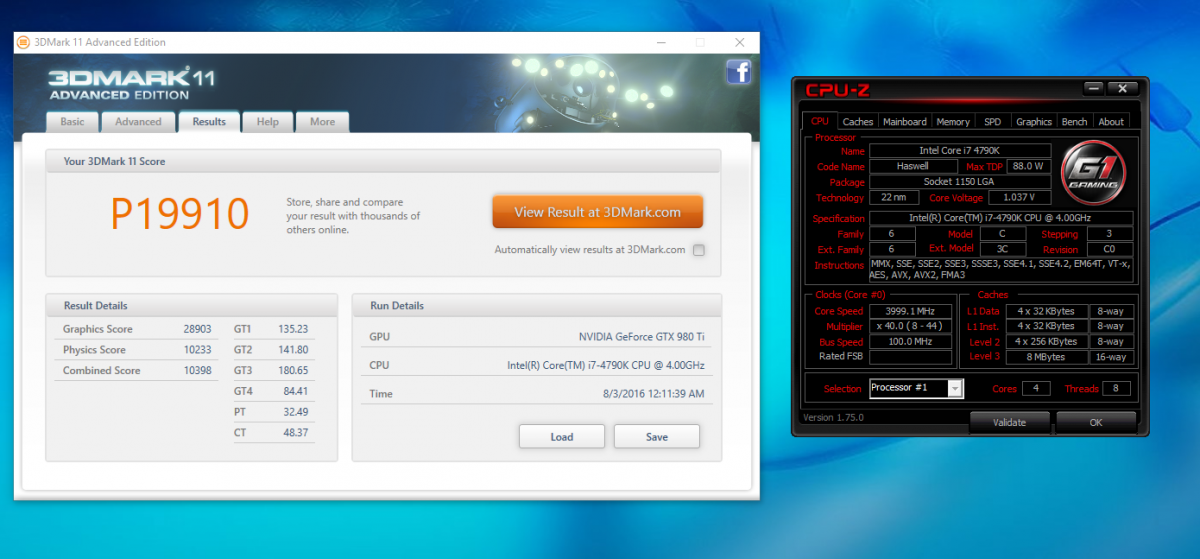
Task: Click the Save button
Action: point(657,437)
